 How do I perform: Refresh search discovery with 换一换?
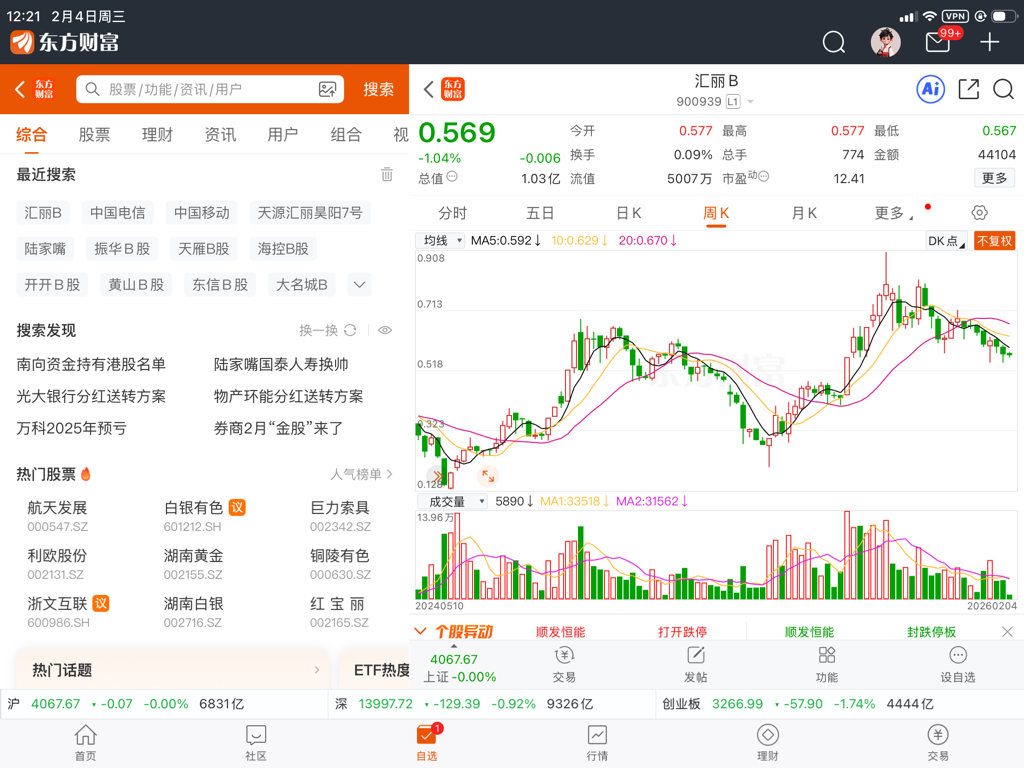point(328,330)
